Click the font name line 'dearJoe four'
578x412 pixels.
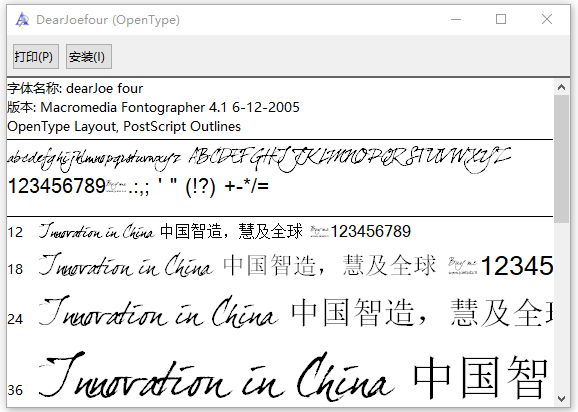click(x=75, y=88)
